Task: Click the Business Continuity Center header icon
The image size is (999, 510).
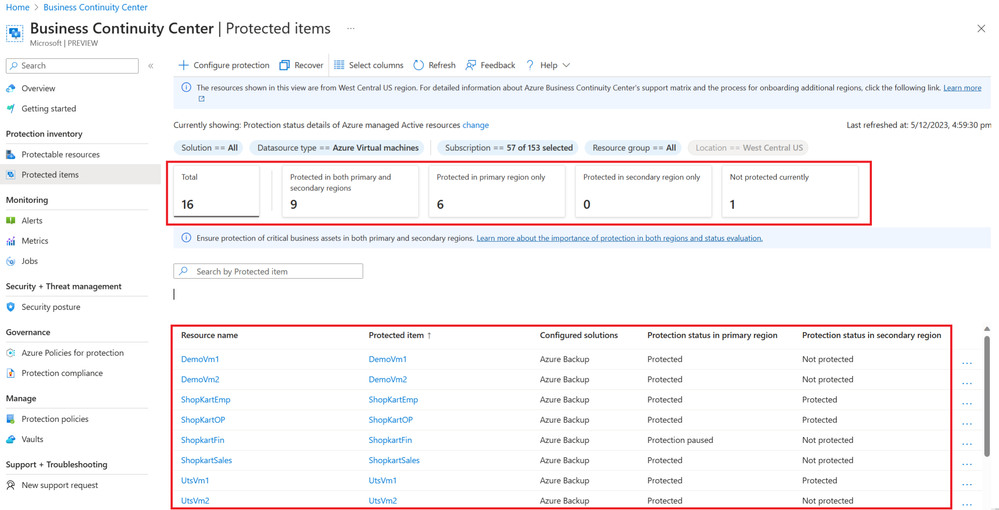Action: pyautogui.click(x=14, y=32)
